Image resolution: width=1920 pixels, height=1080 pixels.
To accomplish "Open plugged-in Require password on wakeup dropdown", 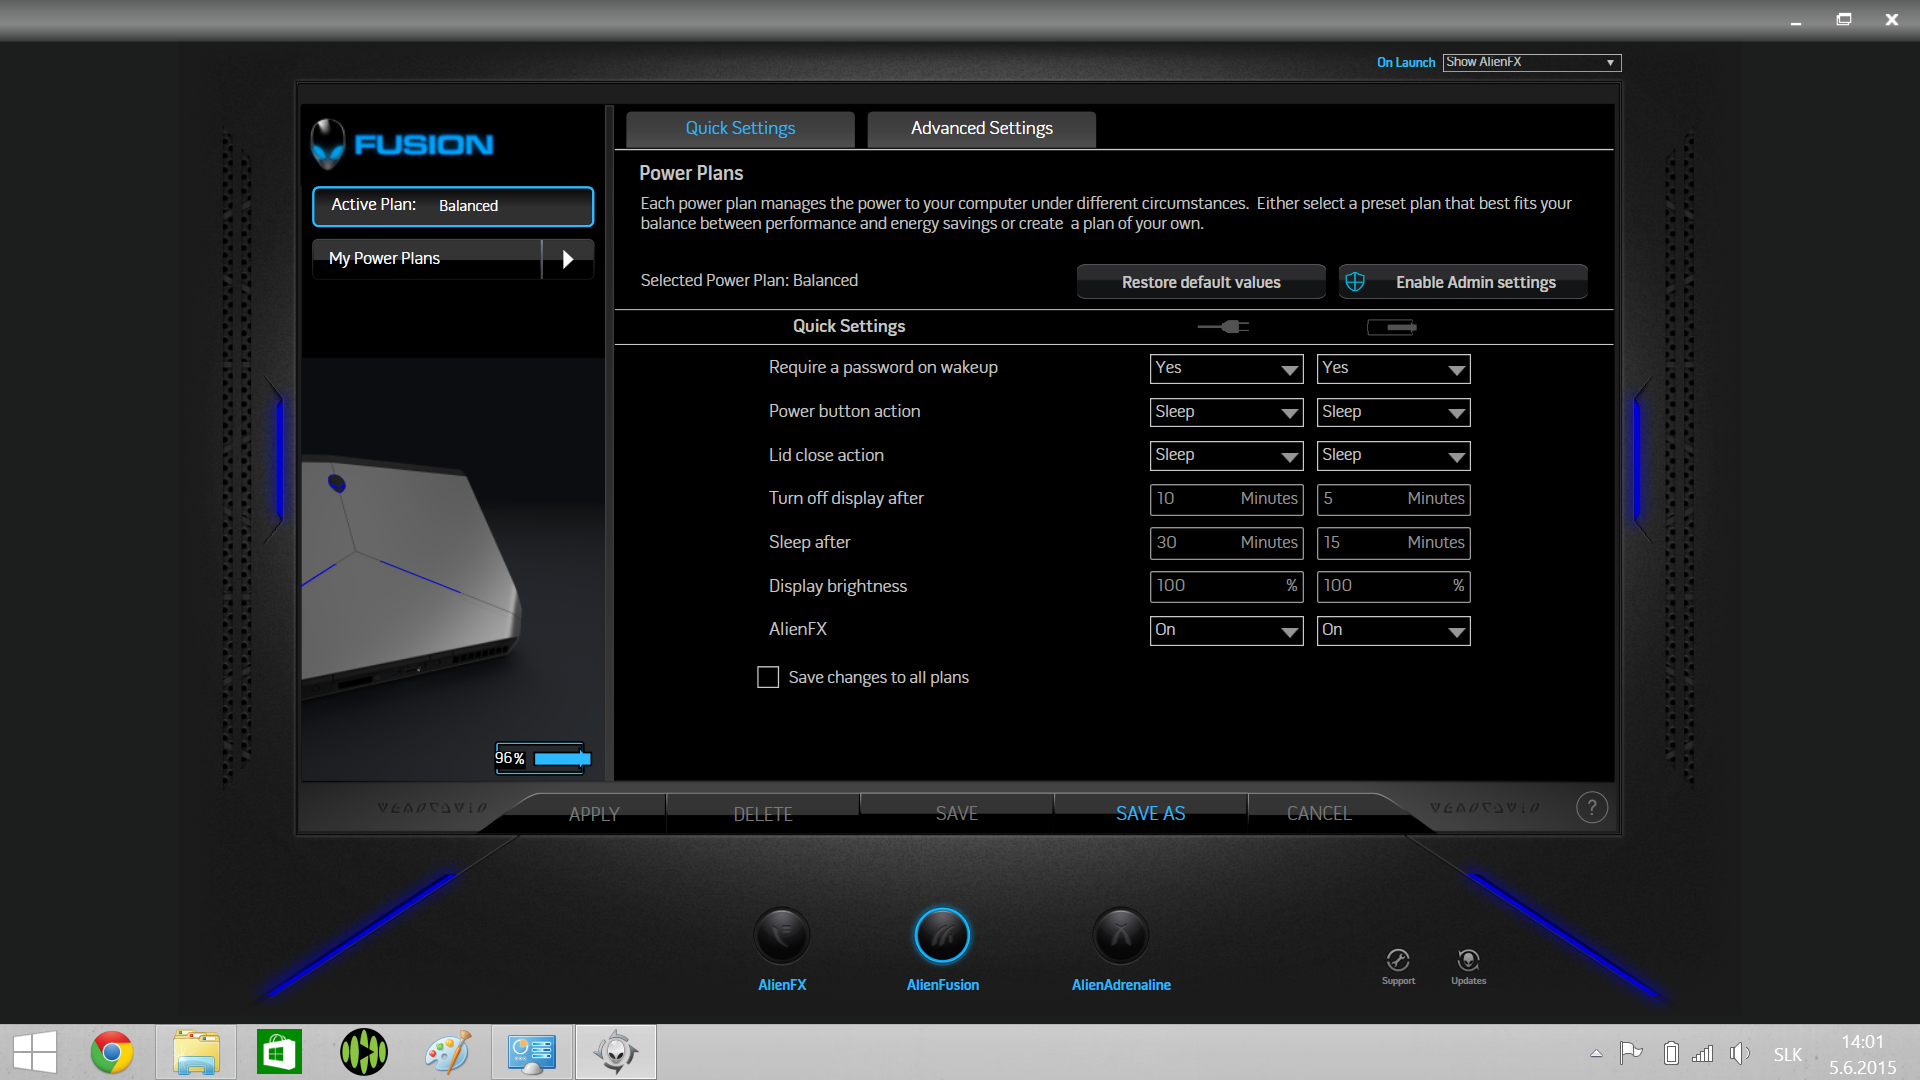I will coord(1226,368).
